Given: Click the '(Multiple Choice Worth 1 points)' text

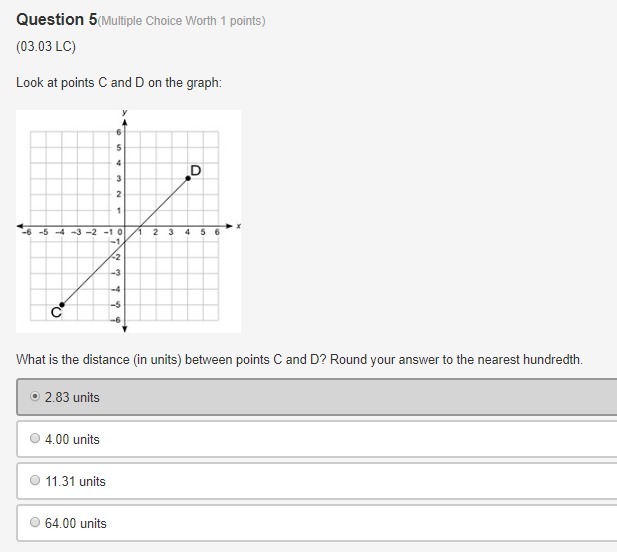Looking at the screenshot, I should click(181, 21).
